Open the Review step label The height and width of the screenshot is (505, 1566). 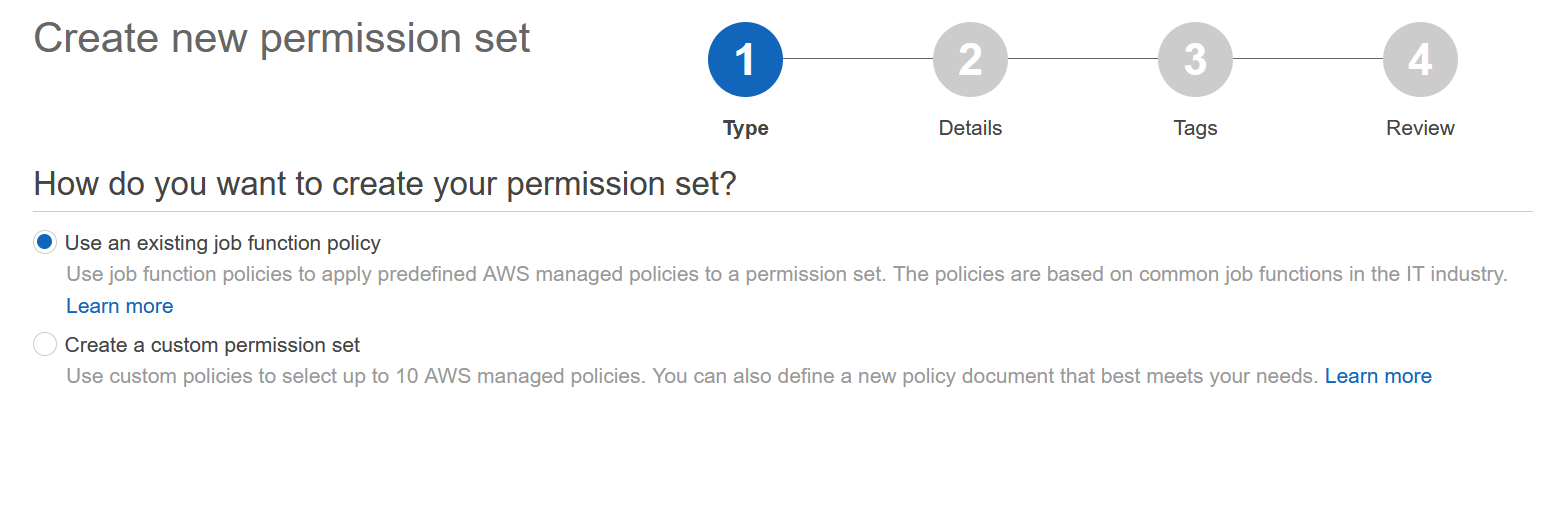(1420, 128)
